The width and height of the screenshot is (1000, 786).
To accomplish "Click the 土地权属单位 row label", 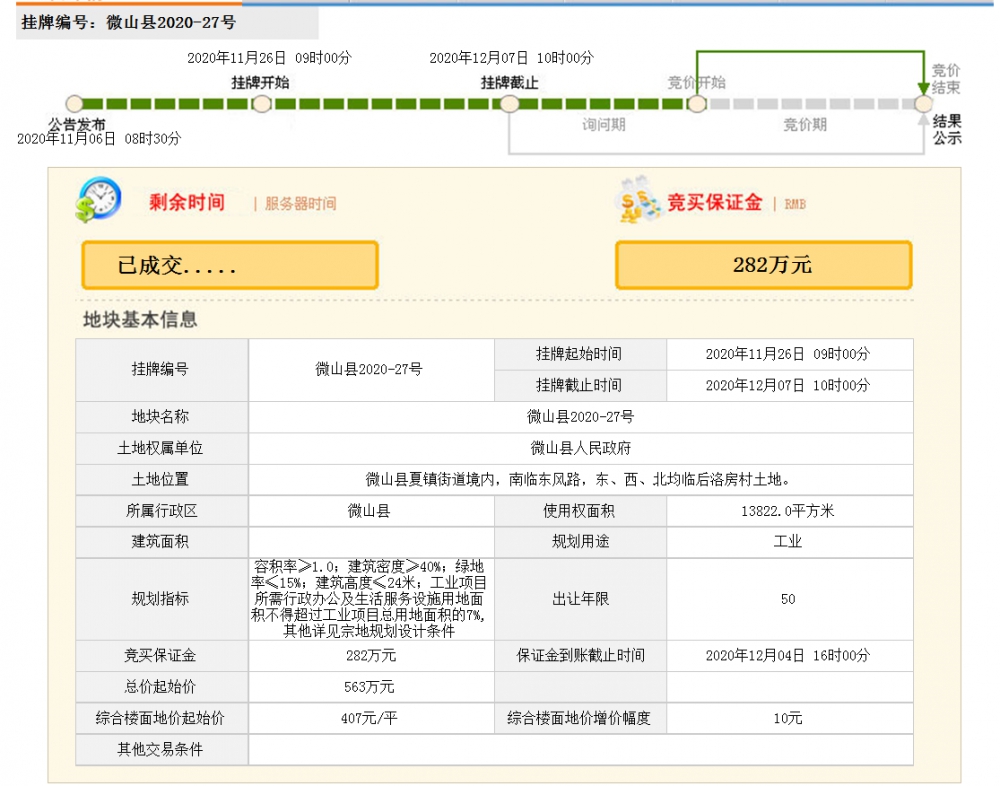I will tap(161, 448).
